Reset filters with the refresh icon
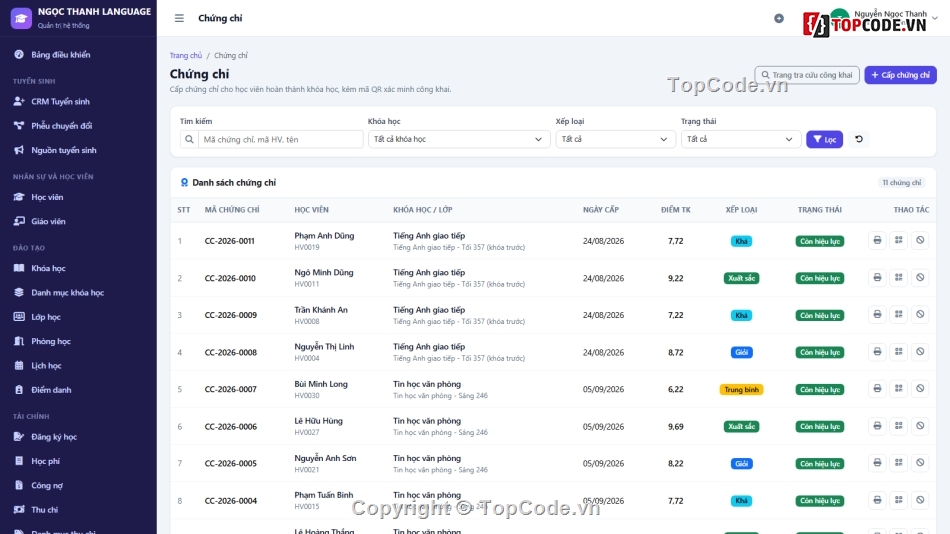The height and width of the screenshot is (534, 950). pos(859,139)
